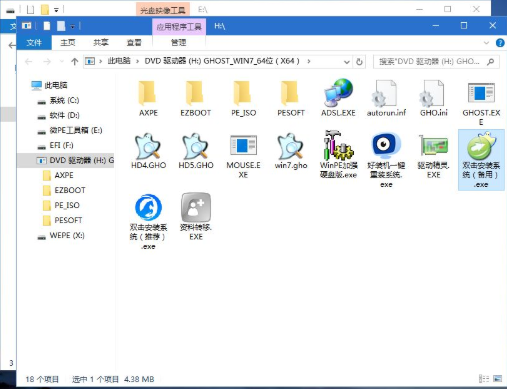Select EZBOOT folder in navigation tree
Viewport: 507px width, 389px height.
(x=70, y=190)
